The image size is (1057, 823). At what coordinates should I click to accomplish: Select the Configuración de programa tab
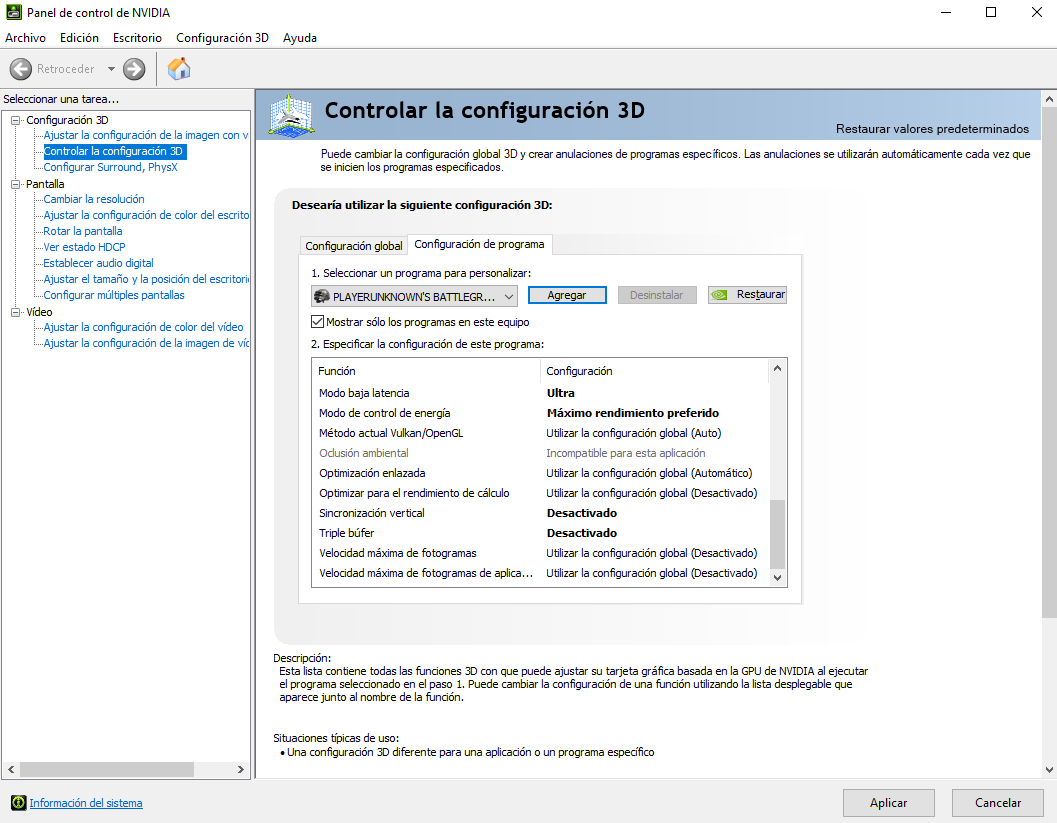[479, 244]
